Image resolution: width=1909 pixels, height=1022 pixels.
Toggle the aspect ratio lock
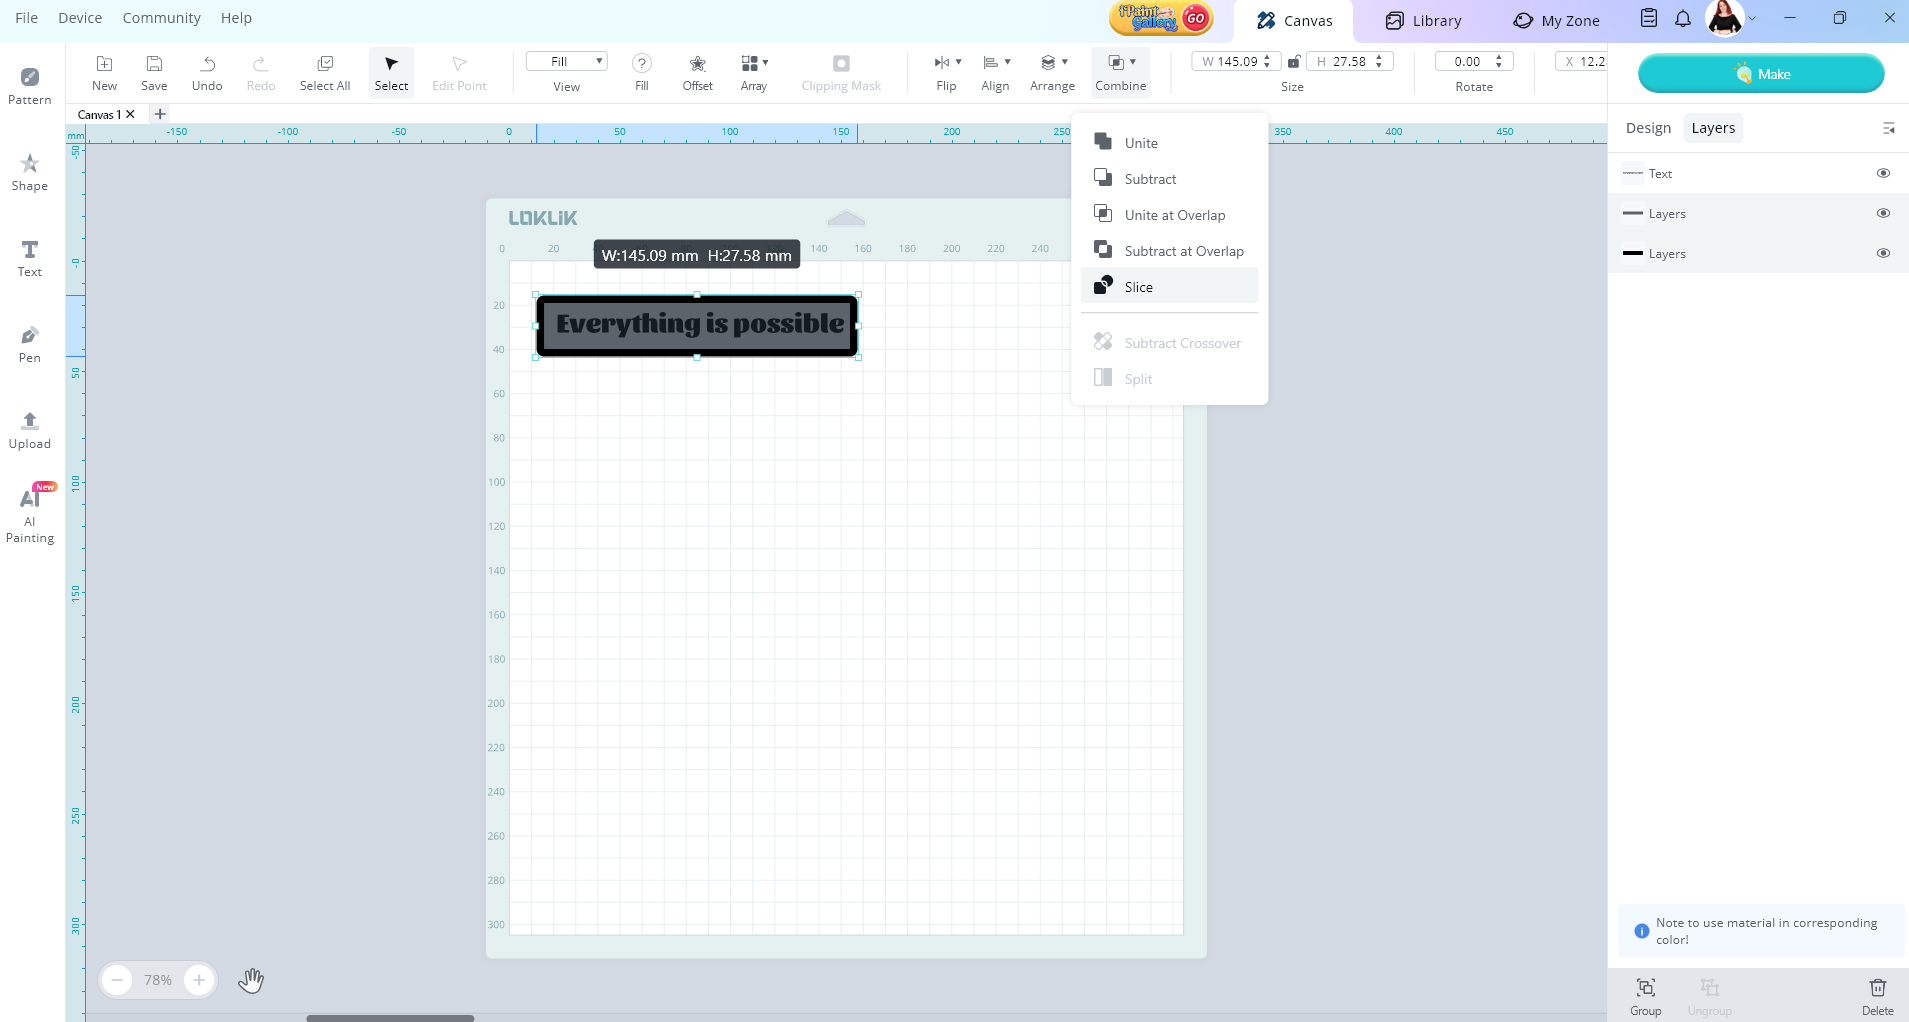tap(1294, 62)
